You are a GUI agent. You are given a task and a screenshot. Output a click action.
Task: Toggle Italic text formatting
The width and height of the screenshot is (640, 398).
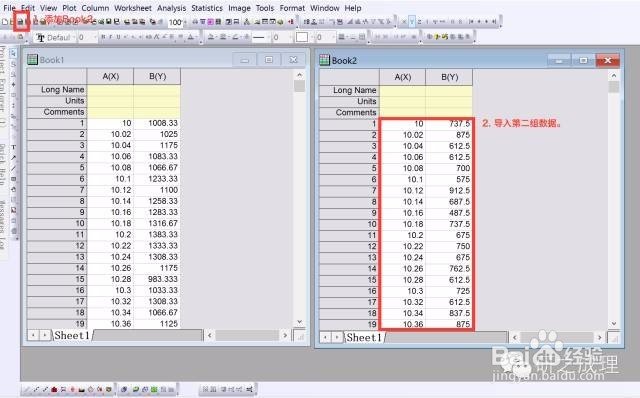pos(111,37)
